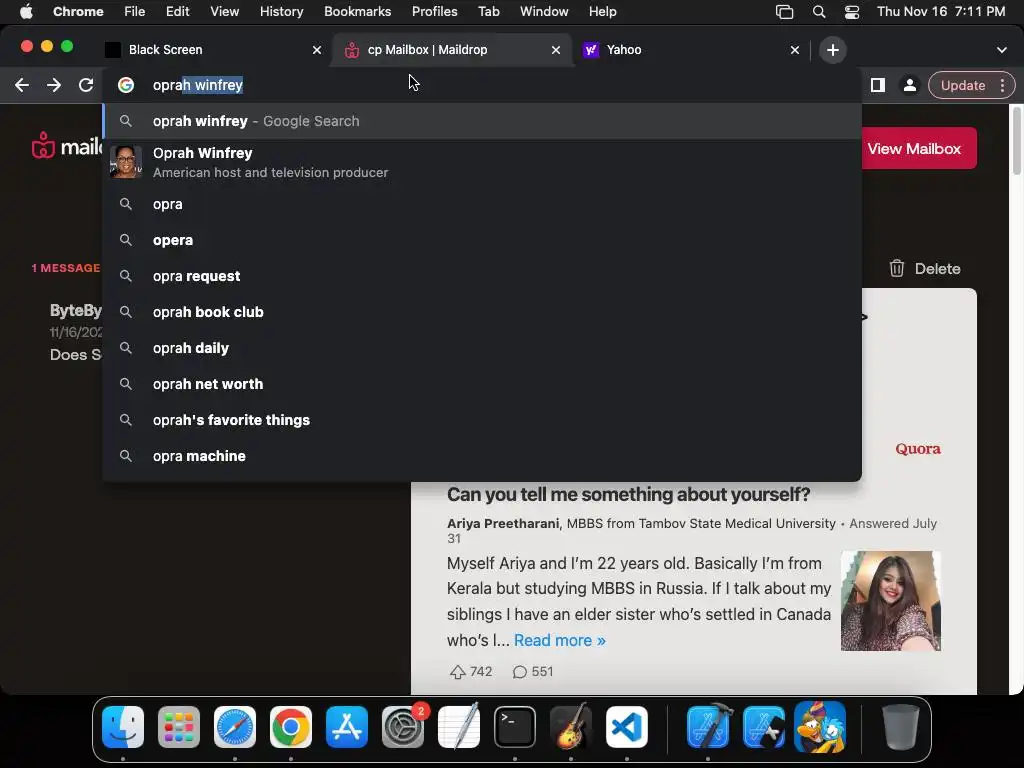Reload the current page
Viewport: 1024px width, 768px height.
(x=86, y=85)
